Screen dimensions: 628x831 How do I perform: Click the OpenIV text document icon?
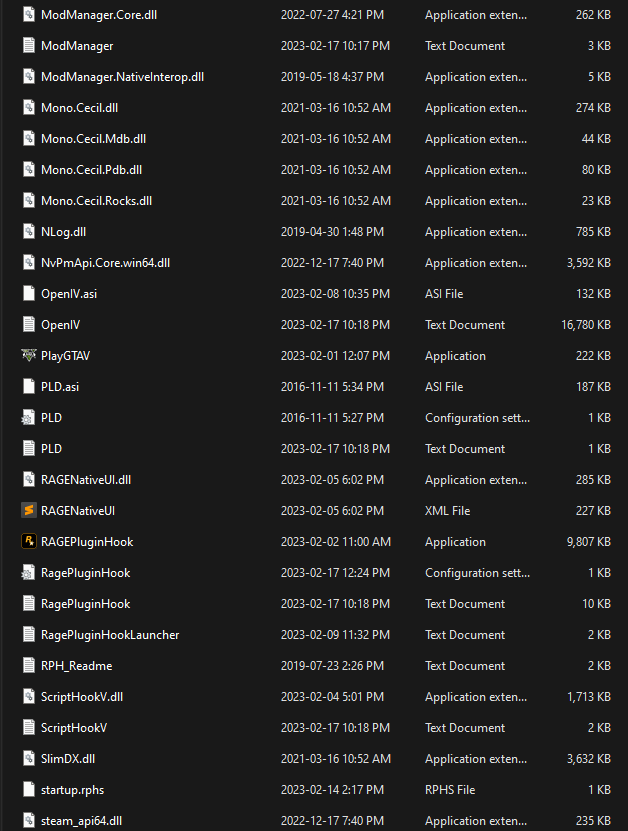pyautogui.click(x=29, y=324)
